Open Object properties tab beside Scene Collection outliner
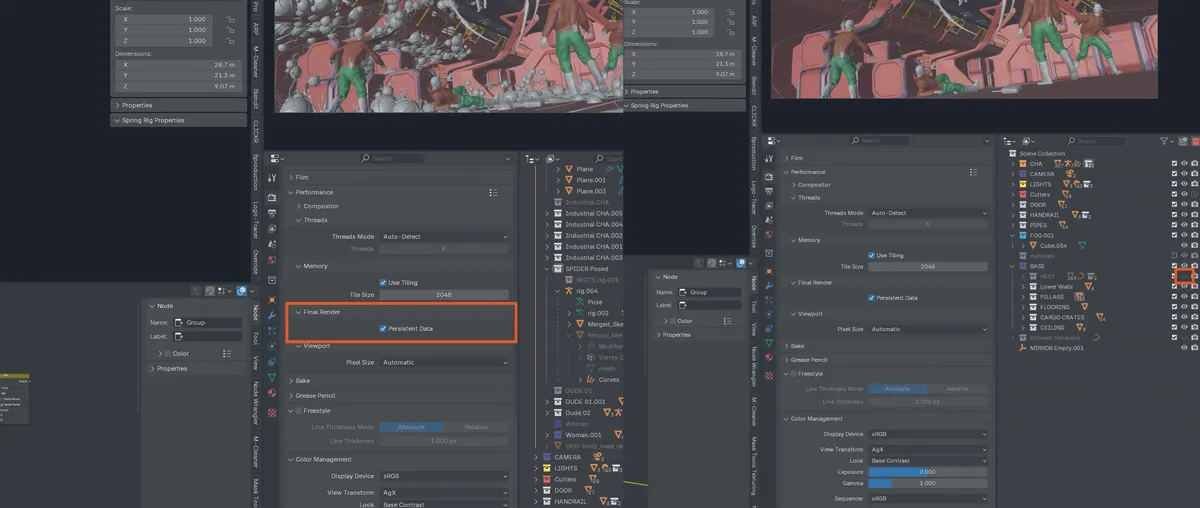The height and width of the screenshot is (508, 1200). [769, 271]
